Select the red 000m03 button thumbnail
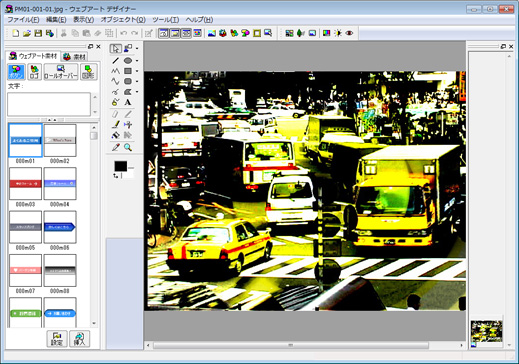 coord(25,184)
